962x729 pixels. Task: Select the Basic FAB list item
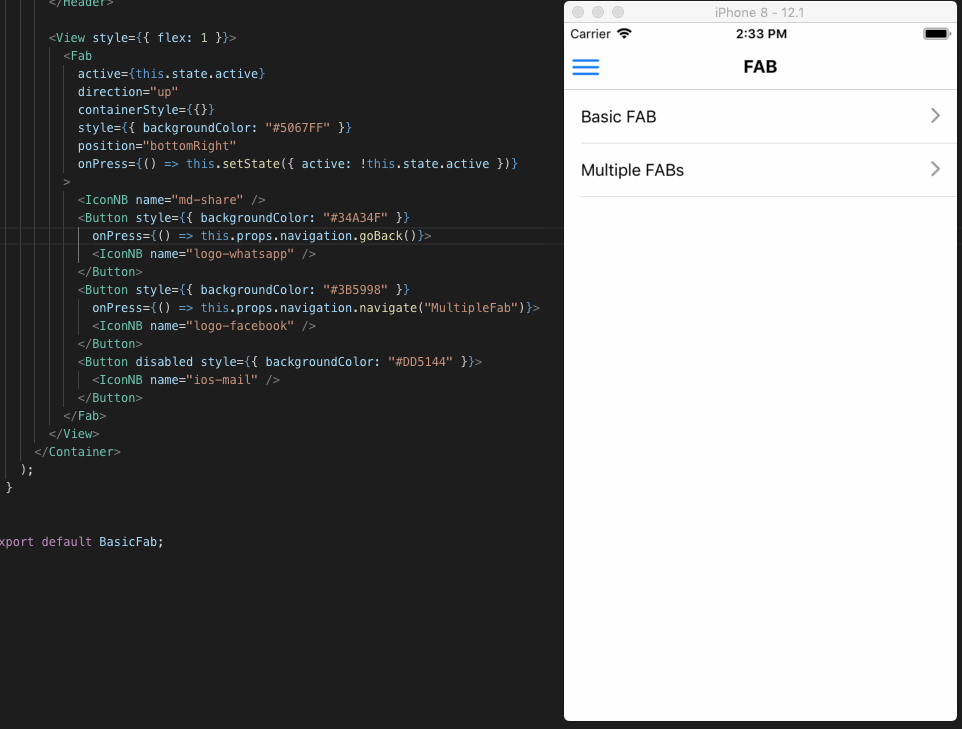(x=618, y=117)
